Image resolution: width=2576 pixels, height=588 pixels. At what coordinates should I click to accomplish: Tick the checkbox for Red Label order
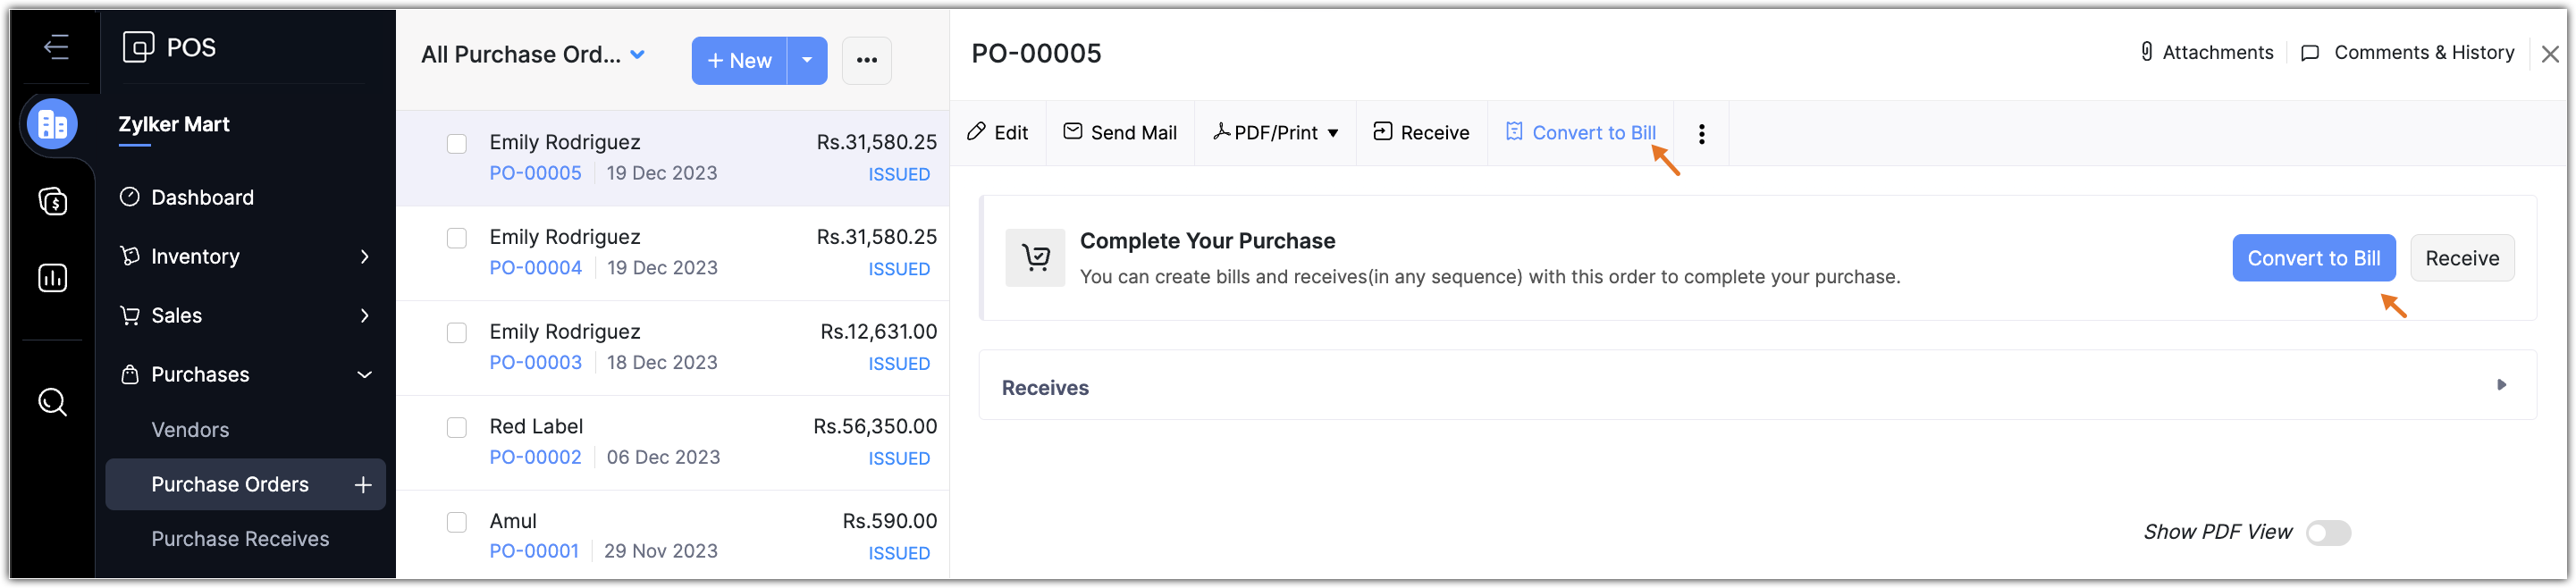tap(457, 428)
